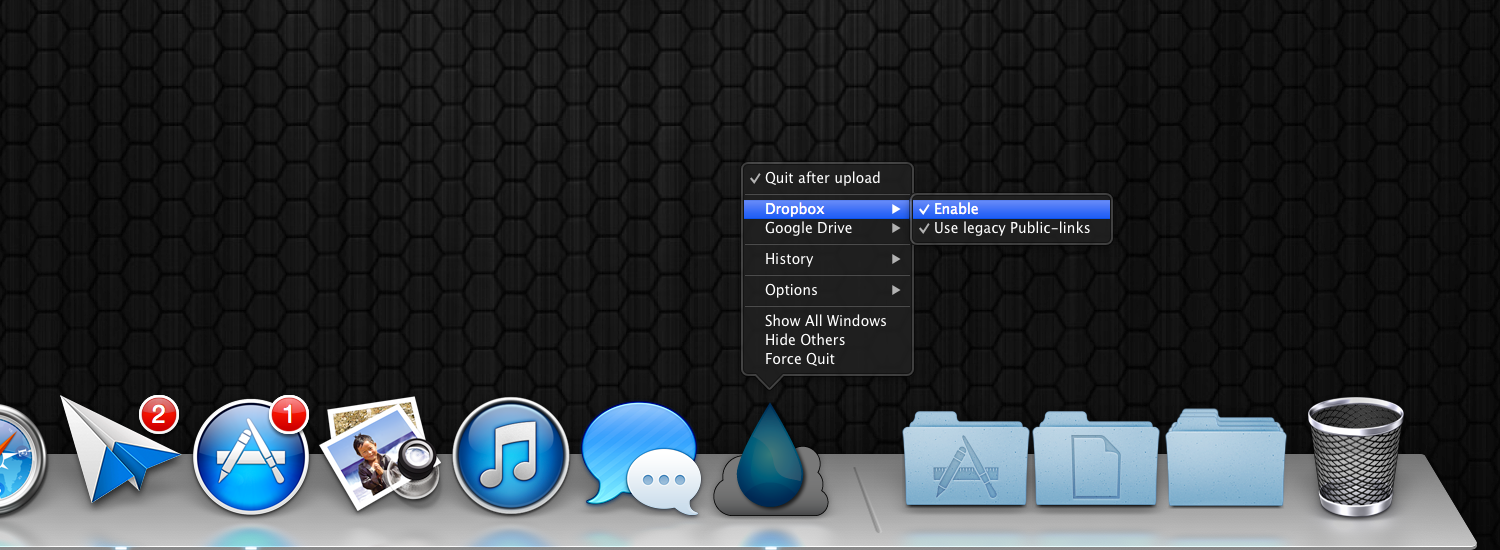Open the Applications folder stack
The width and height of the screenshot is (1500, 550).
(x=965, y=458)
